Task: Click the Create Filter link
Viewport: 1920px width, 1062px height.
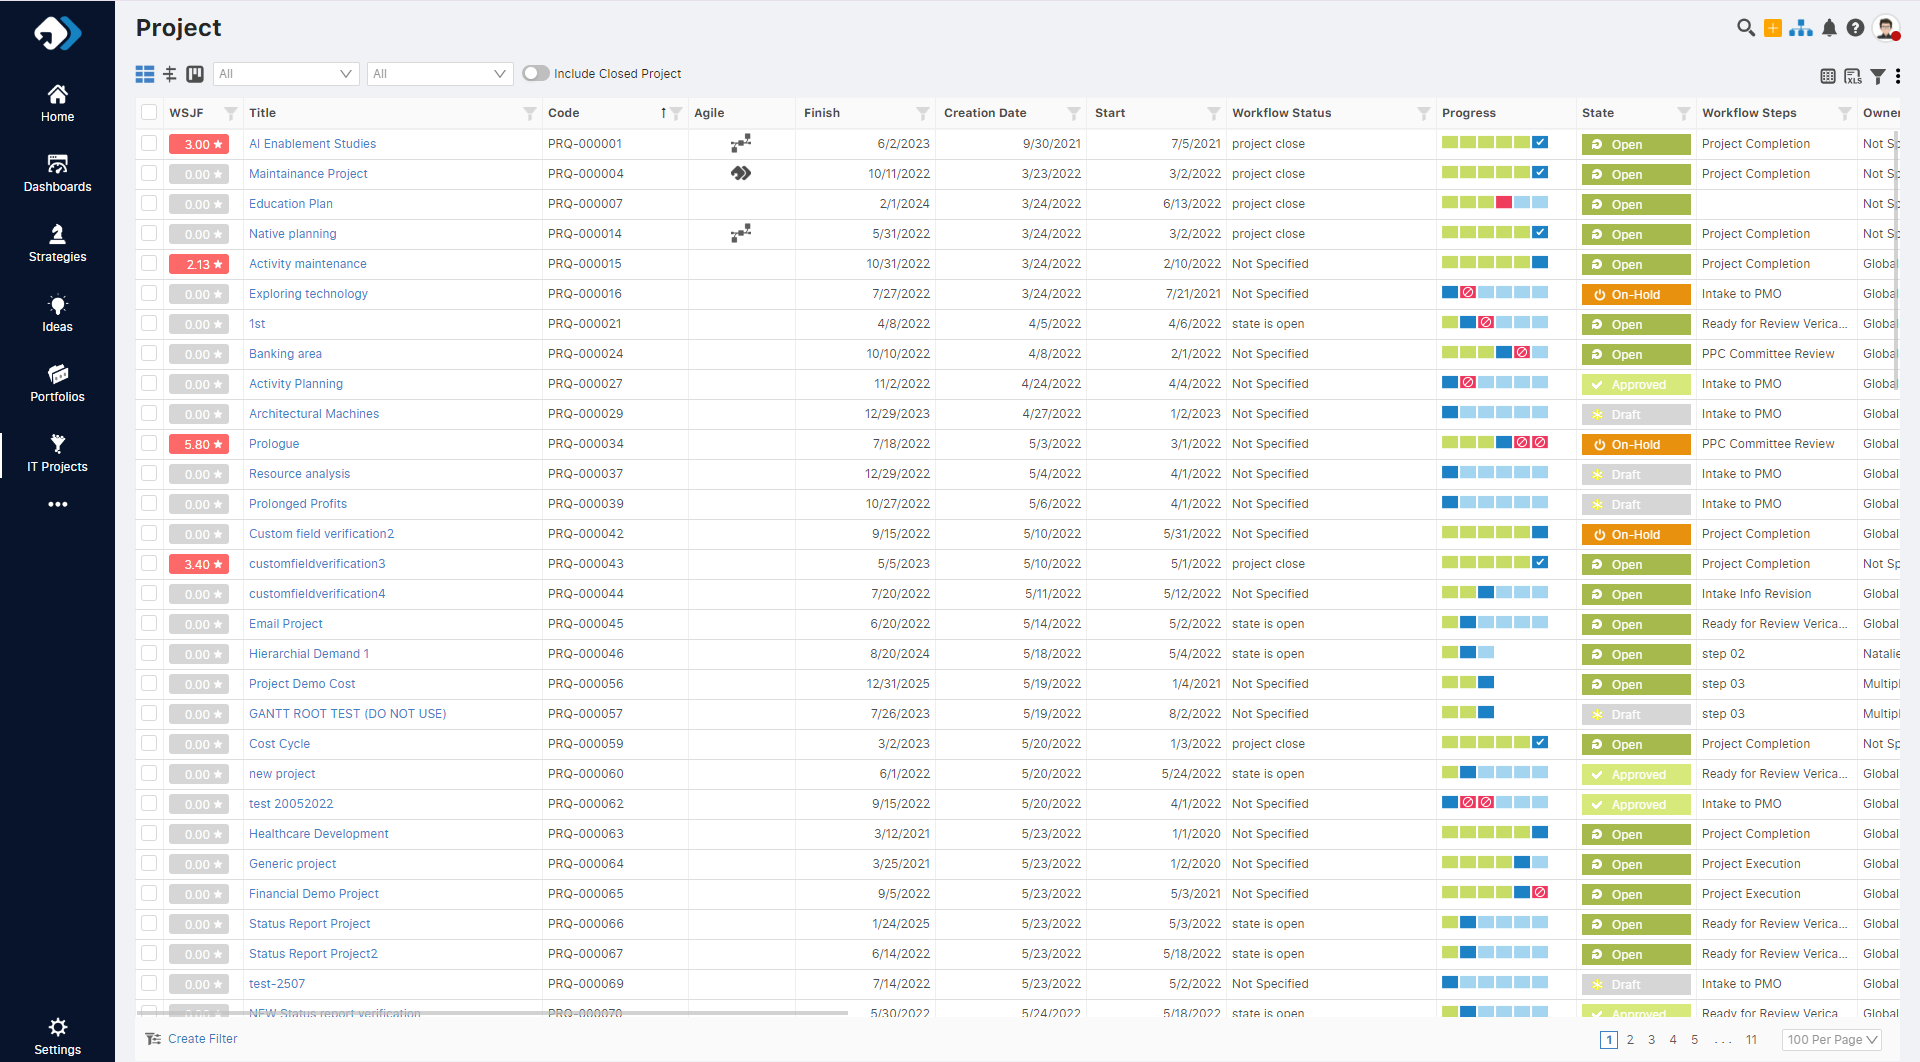Action: pyautogui.click(x=202, y=1039)
